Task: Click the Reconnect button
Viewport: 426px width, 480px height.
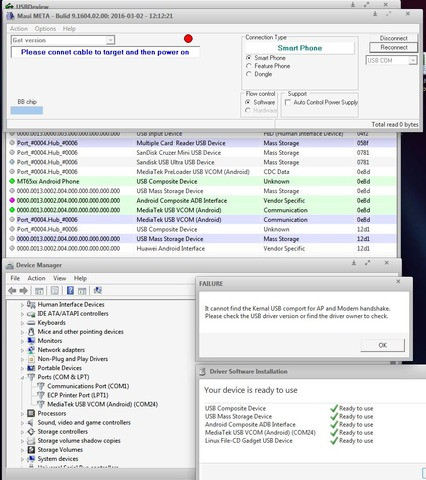Action: pos(394,48)
